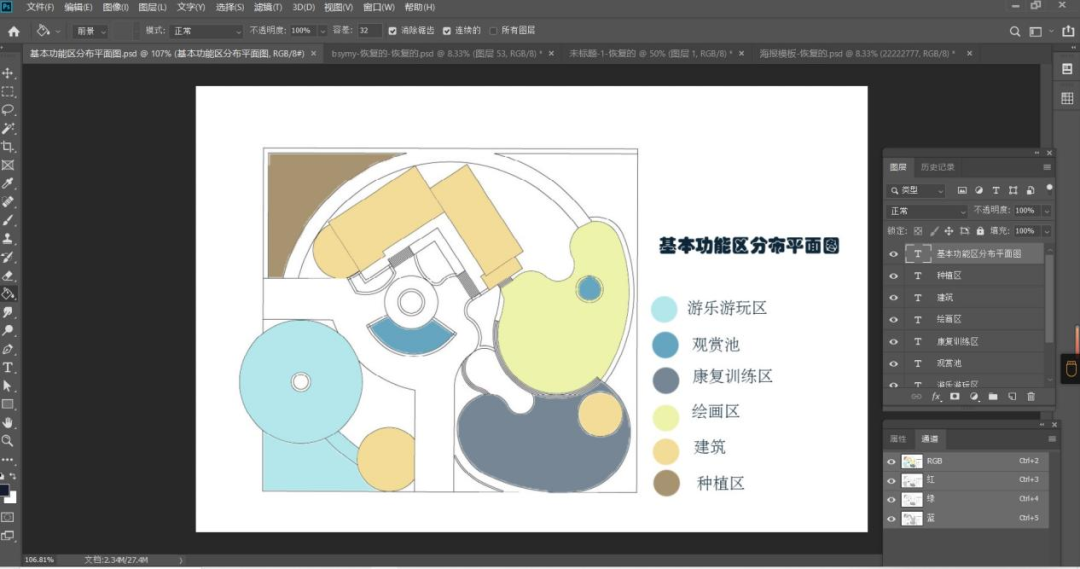Hide the 康复训练区 text layer
The image size is (1080, 569).
tap(893, 342)
